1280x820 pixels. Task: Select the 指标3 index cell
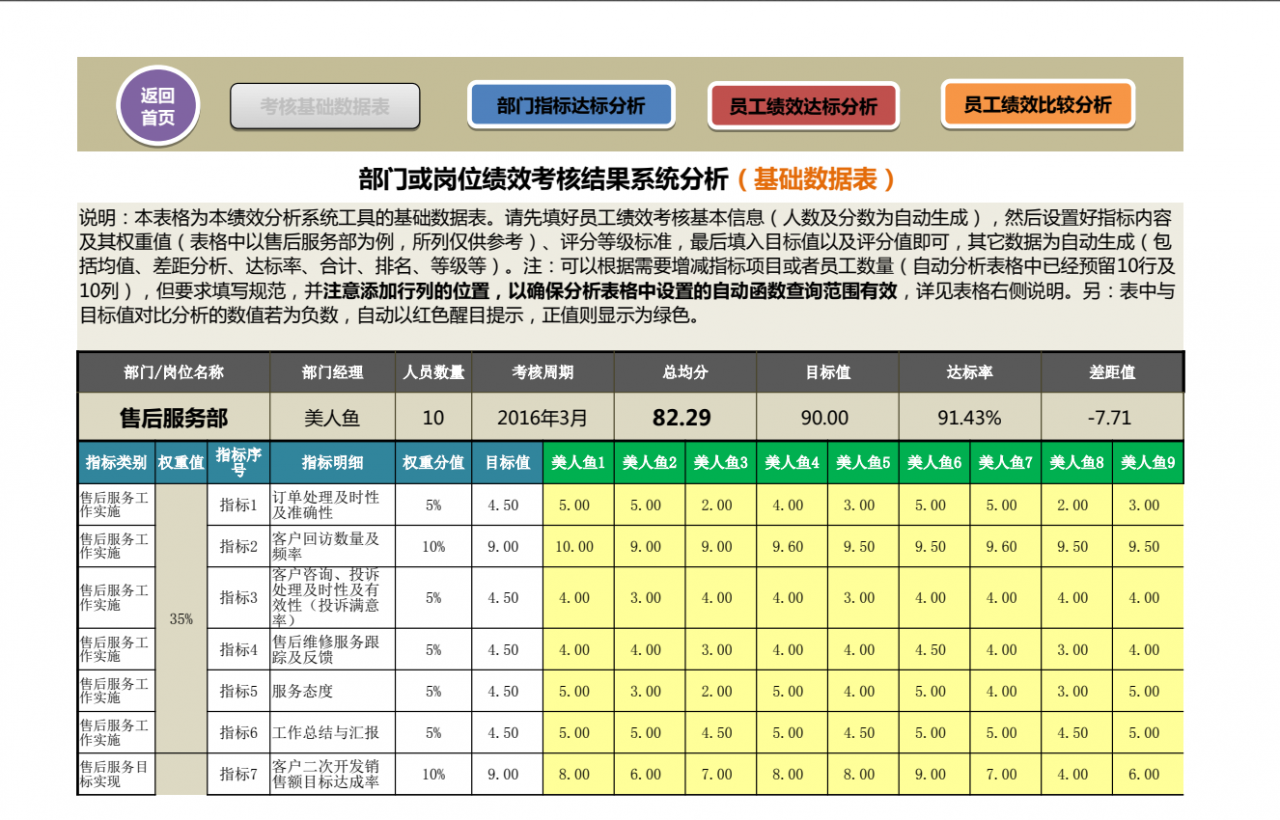coord(239,598)
